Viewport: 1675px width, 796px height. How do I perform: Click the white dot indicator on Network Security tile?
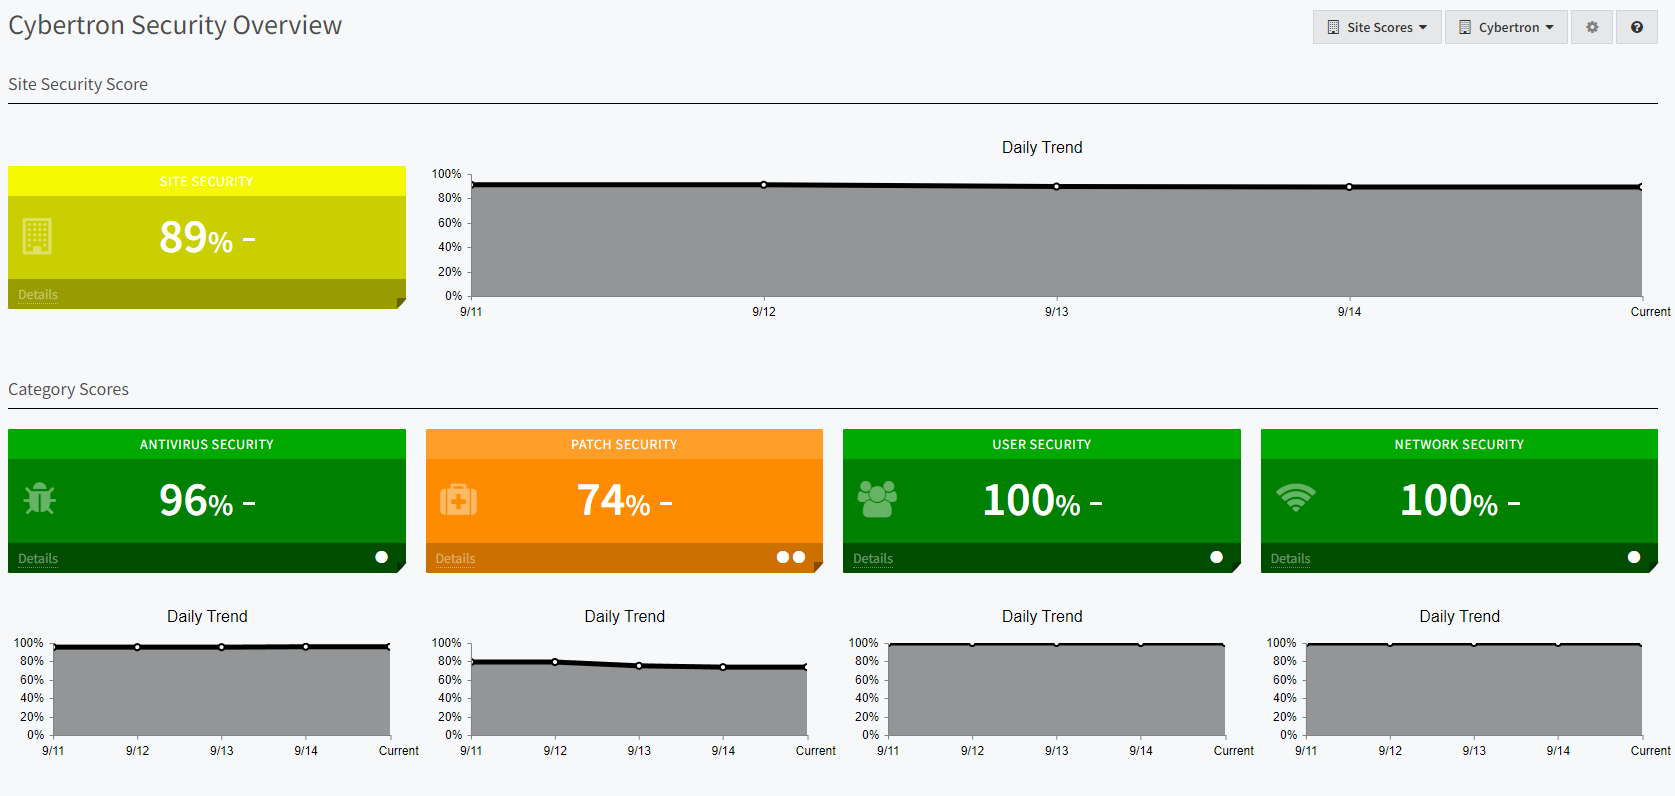pyautogui.click(x=1634, y=557)
